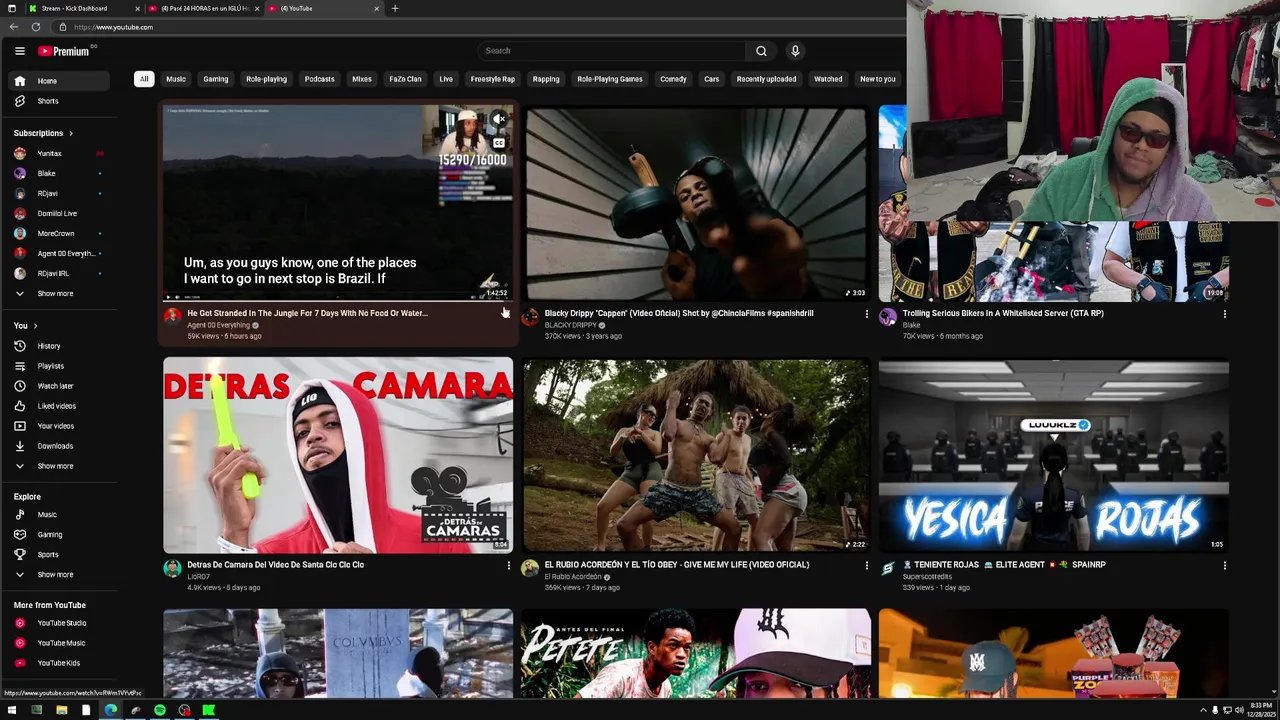
Task: Unmute the jungle video preview
Action: tap(499, 120)
